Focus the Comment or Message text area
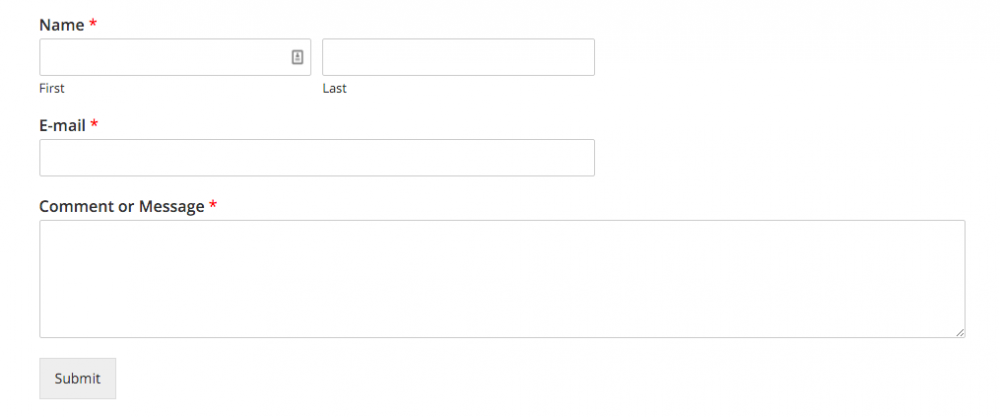Image resolution: width=1000 pixels, height=417 pixels. tap(501, 278)
